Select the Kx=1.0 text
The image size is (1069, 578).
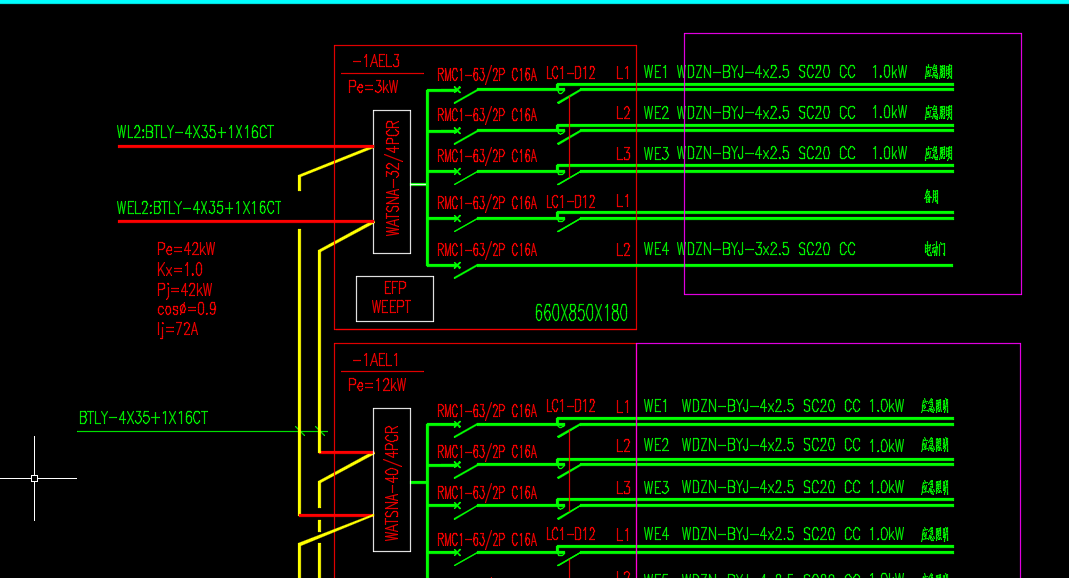[180, 269]
